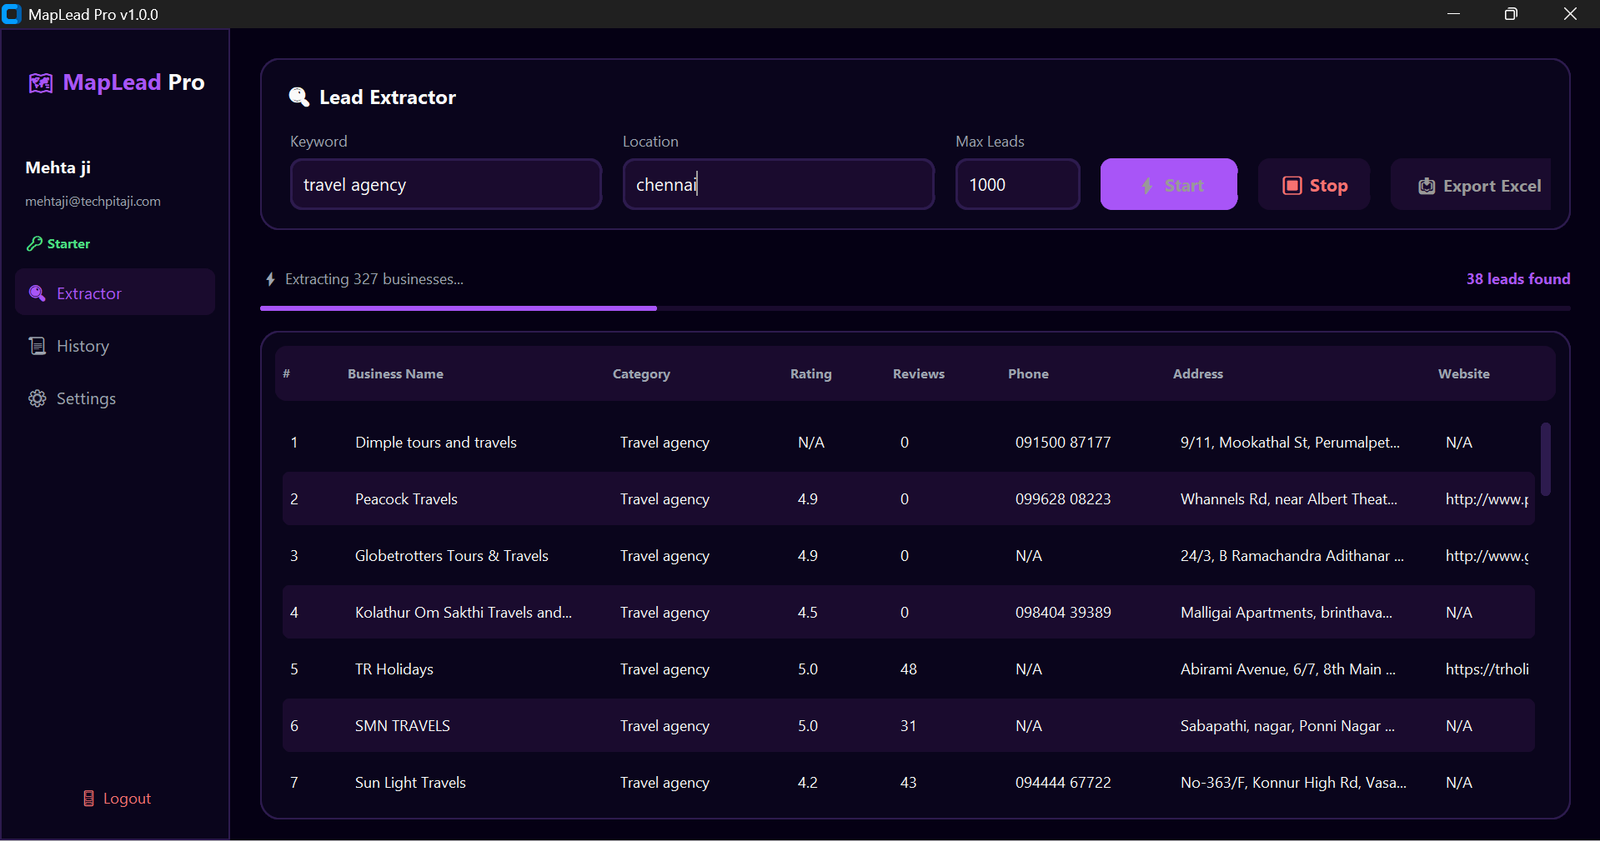Click phone number 091500 87177
Viewport: 1600px width, 841px height.
(1063, 442)
